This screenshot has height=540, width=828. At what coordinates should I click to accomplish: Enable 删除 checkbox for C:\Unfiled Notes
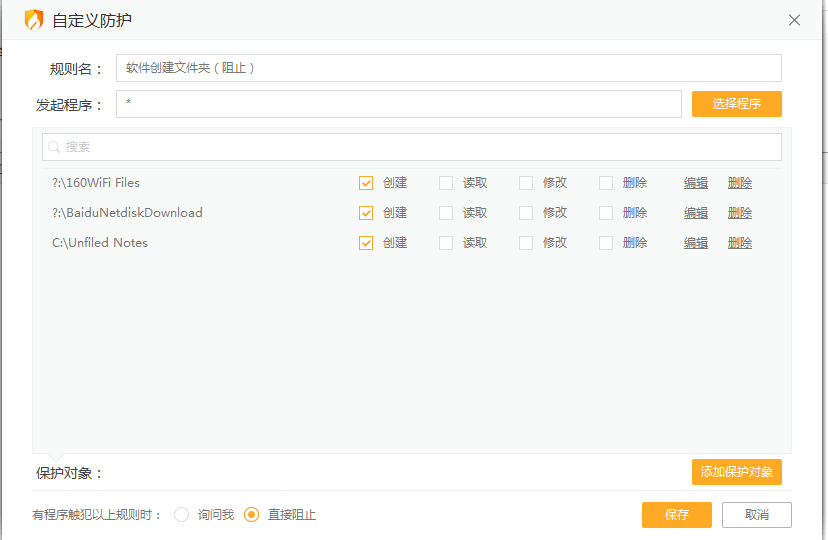tap(606, 243)
